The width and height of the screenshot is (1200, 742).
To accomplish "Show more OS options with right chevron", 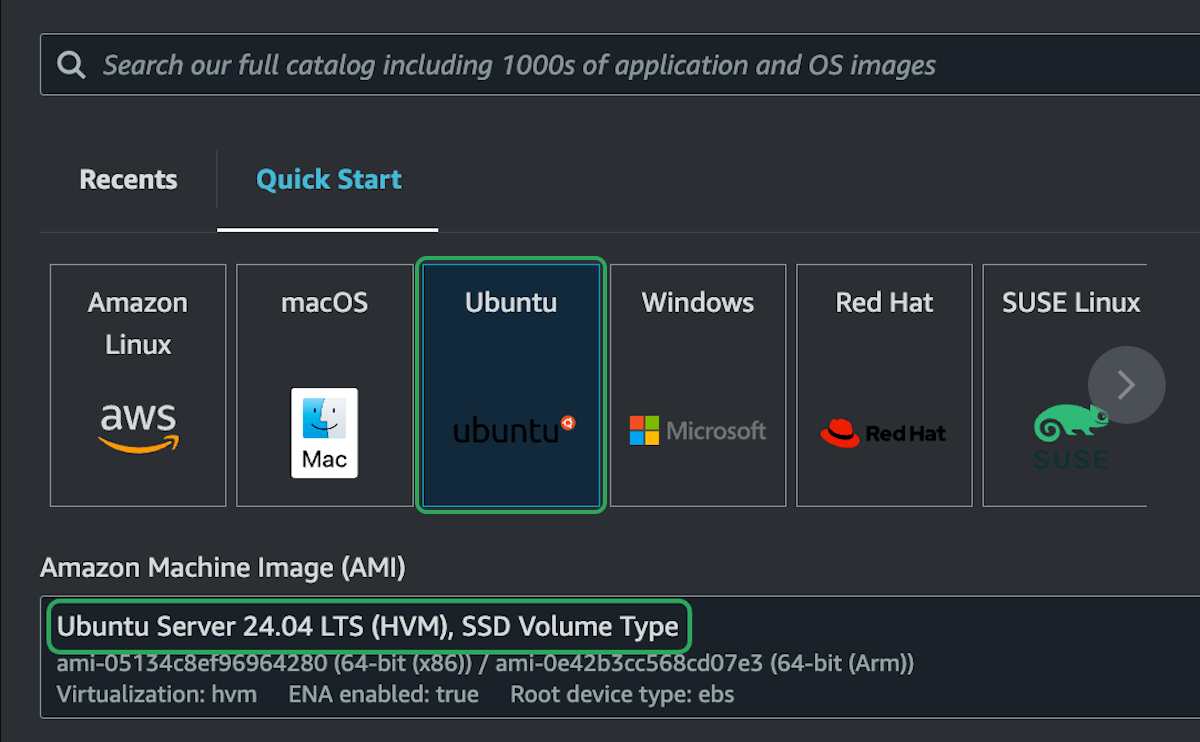I will pos(1127,385).
